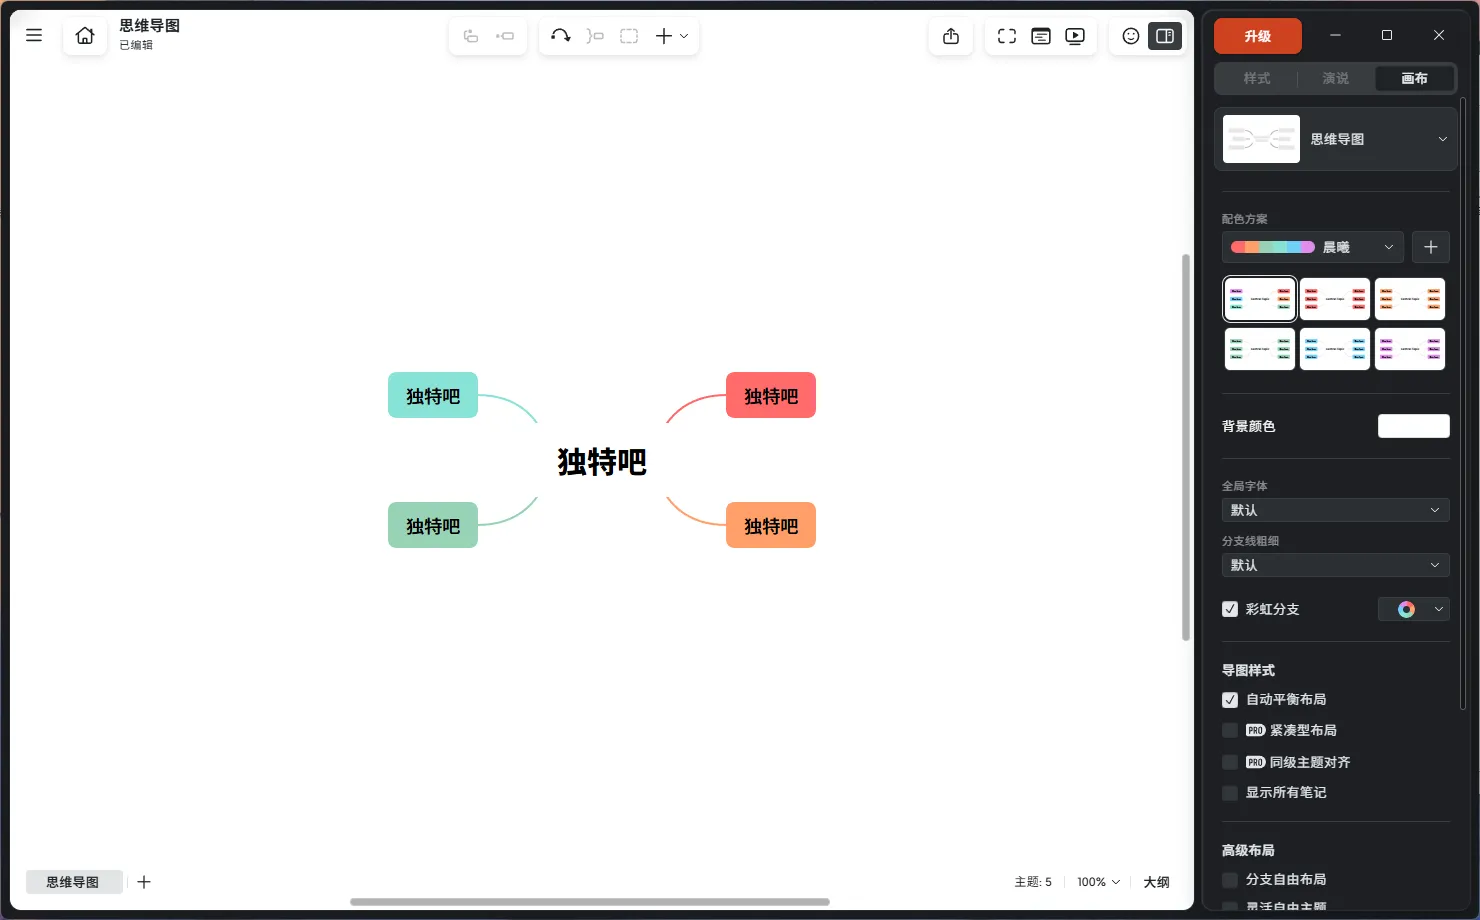Image resolution: width=1480 pixels, height=920 pixels.
Task: Select the green bottom-left 独特吧 node
Action: 433,525
